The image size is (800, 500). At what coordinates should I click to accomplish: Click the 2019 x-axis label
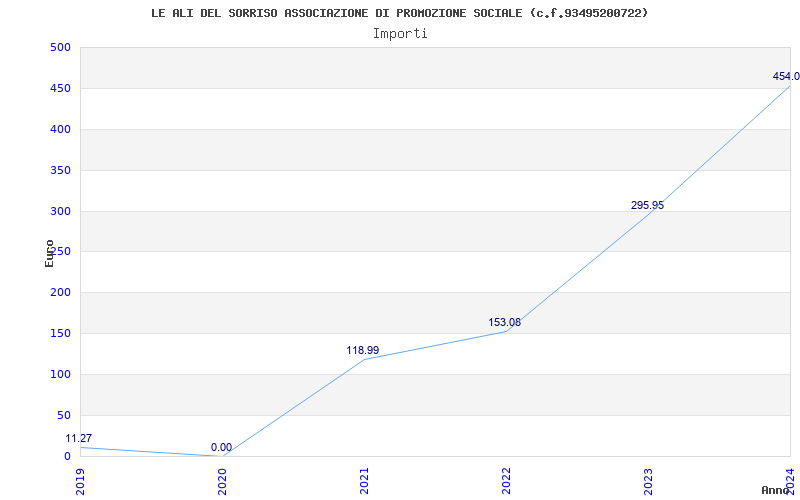[80, 481]
